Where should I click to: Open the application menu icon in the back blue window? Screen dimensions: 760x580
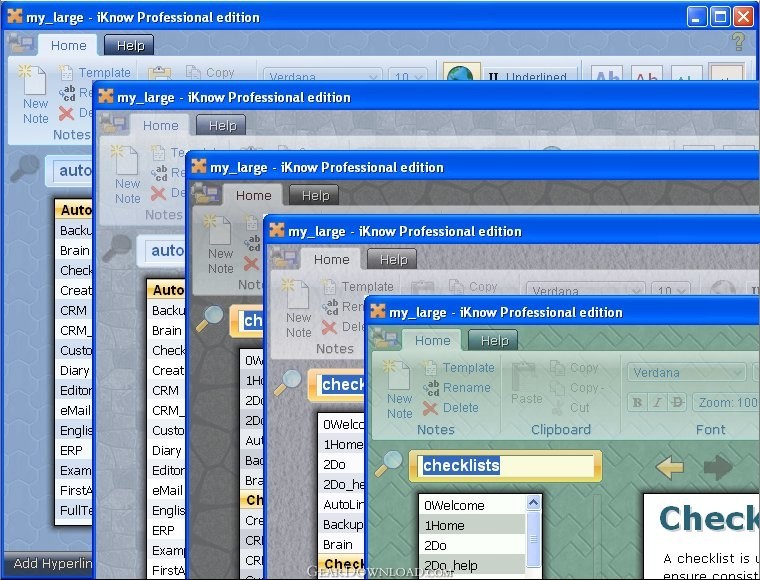tap(20, 44)
